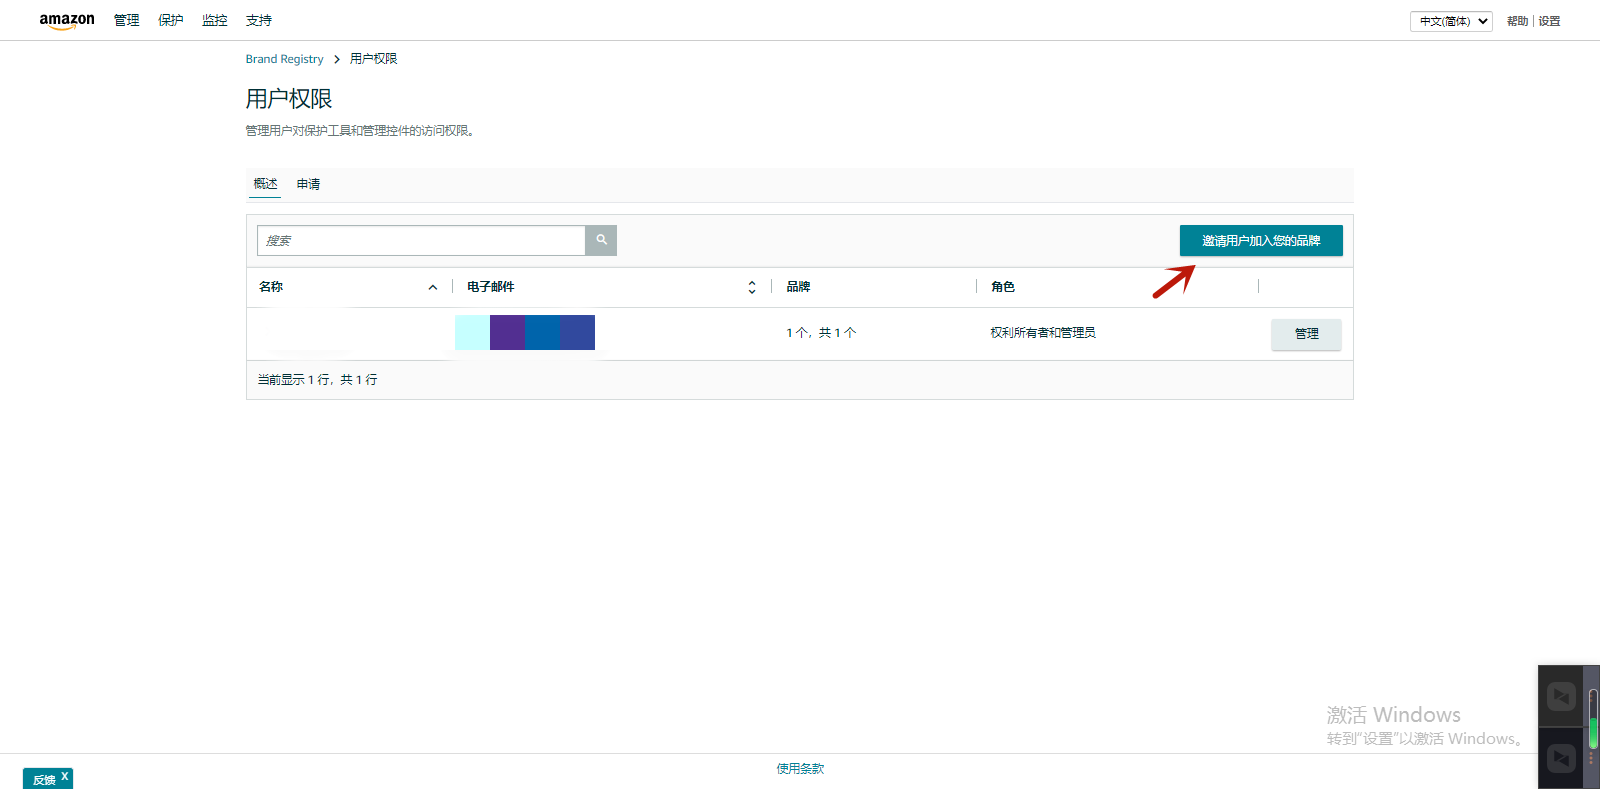Open the Amazon logo home link
This screenshot has width=1600, height=789.
click(x=67, y=21)
